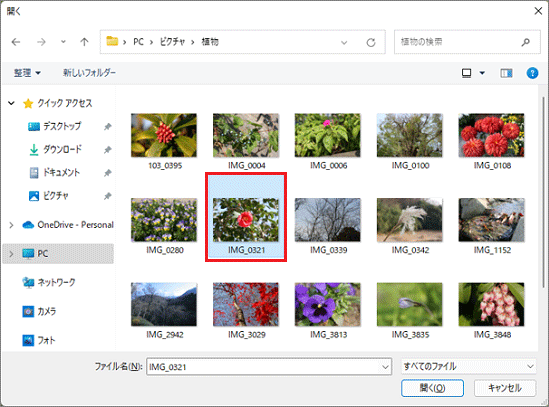
Task: Click the folder icon in address bar
Action: 112,41
